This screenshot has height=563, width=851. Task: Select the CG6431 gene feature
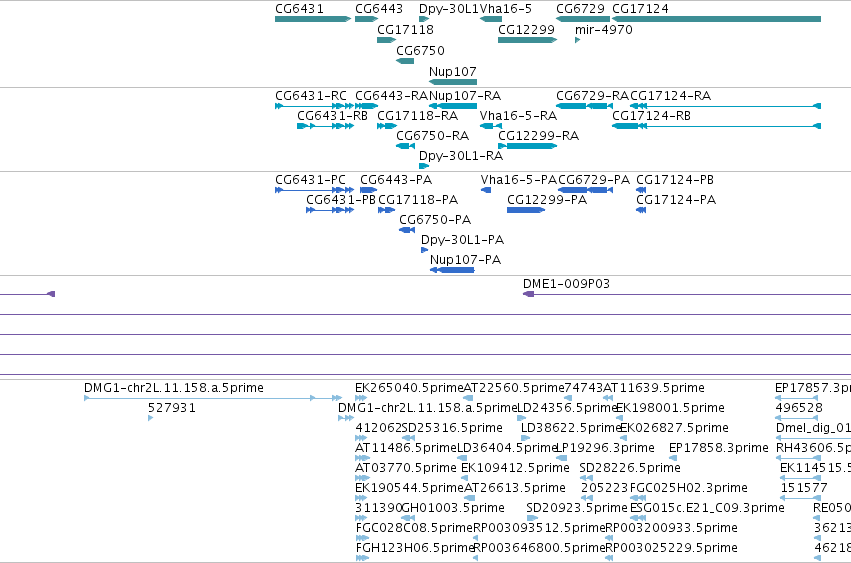point(313,19)
